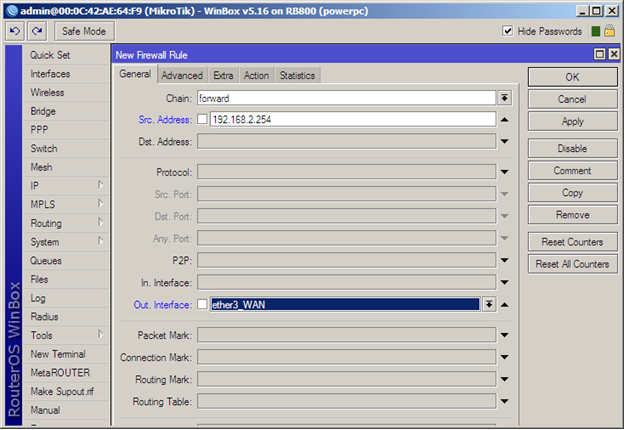Switch to the Advanced tab

click(x=182, y=75)
